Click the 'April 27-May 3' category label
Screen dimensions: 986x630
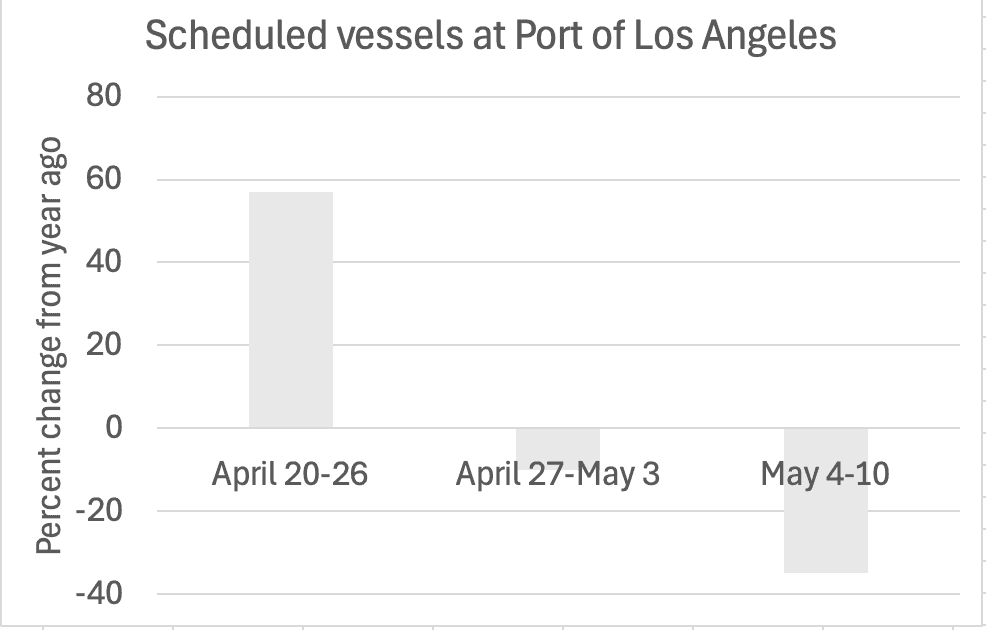(557, 473)
